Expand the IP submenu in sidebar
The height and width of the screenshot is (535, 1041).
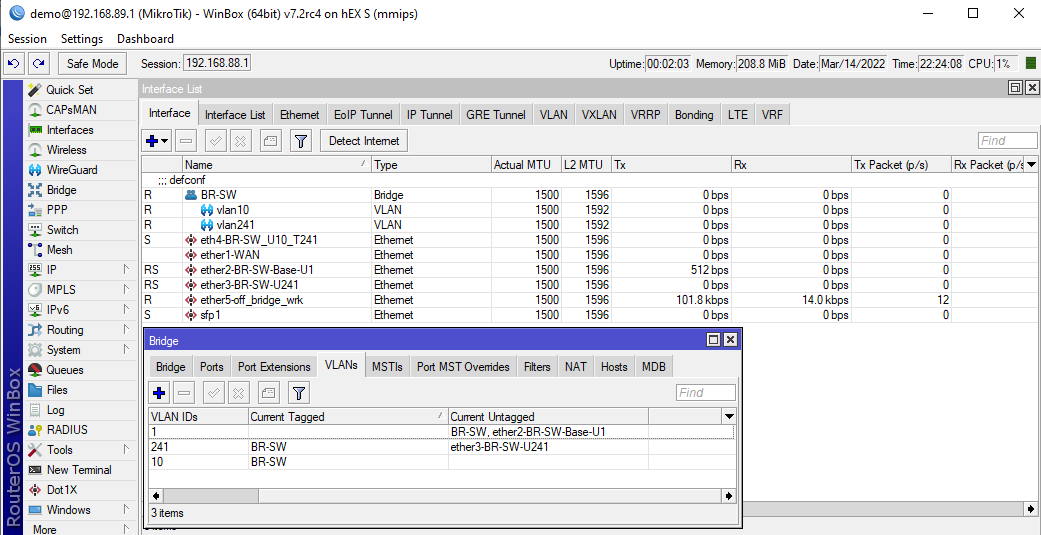click(x=125, y=269)
